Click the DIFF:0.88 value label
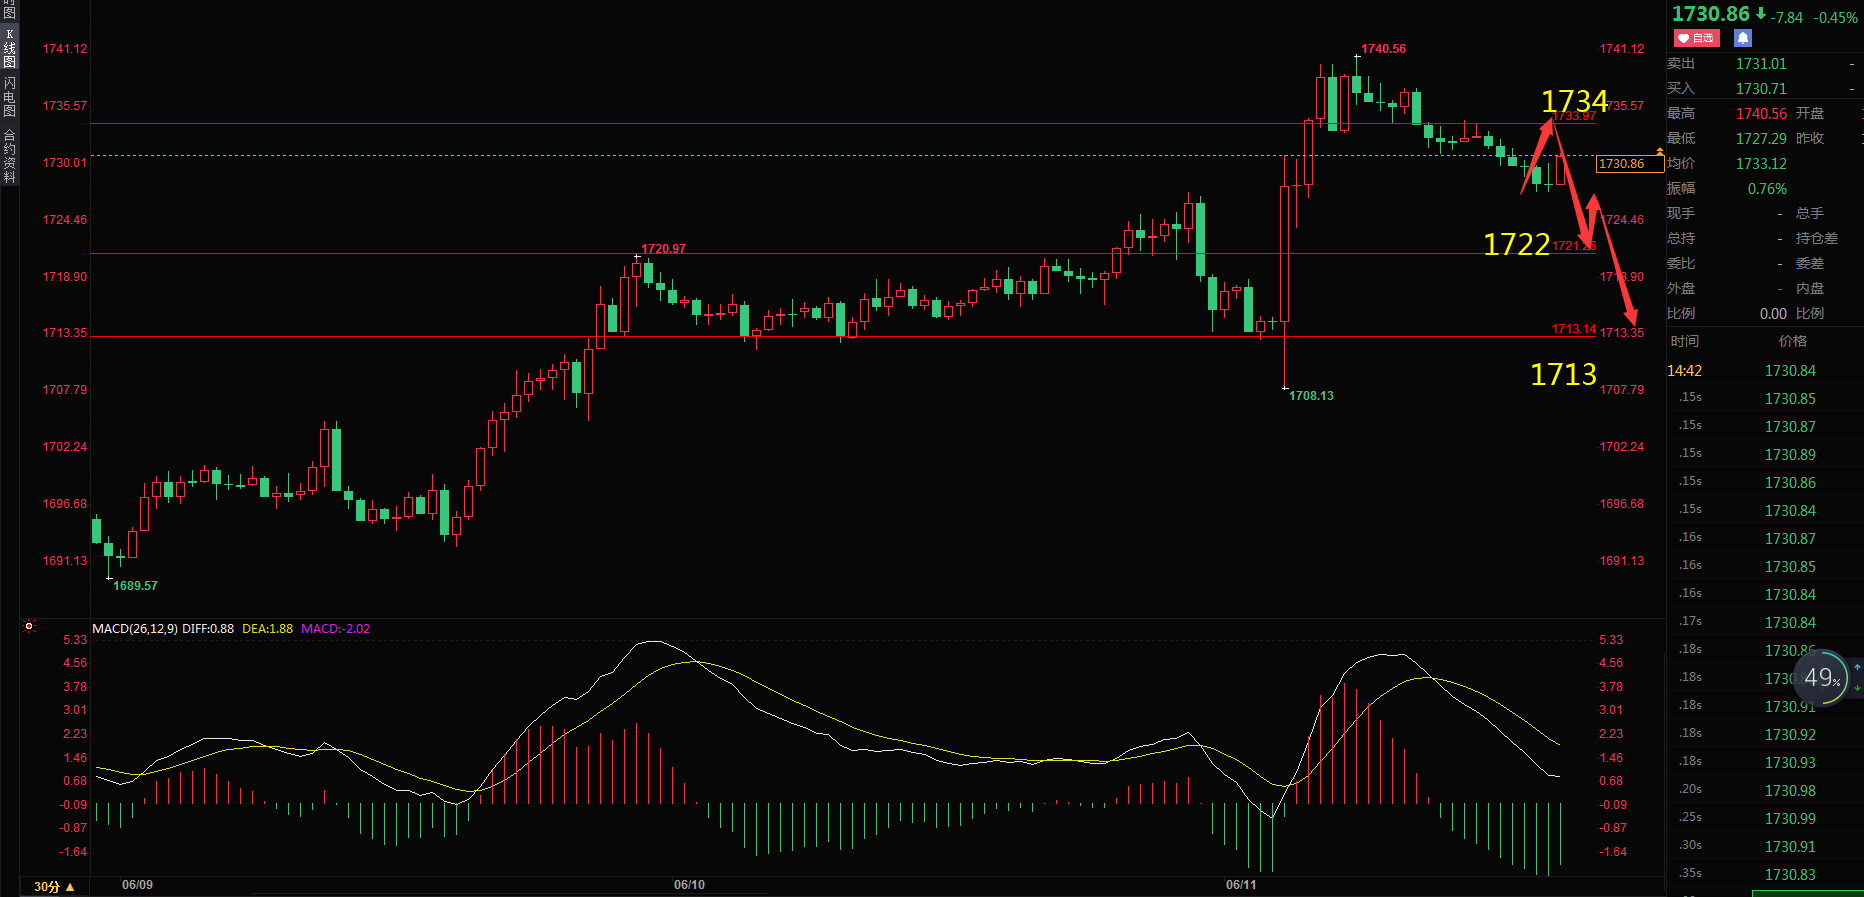This screenshot has height=897, width=1864. (x=208, y=629)
